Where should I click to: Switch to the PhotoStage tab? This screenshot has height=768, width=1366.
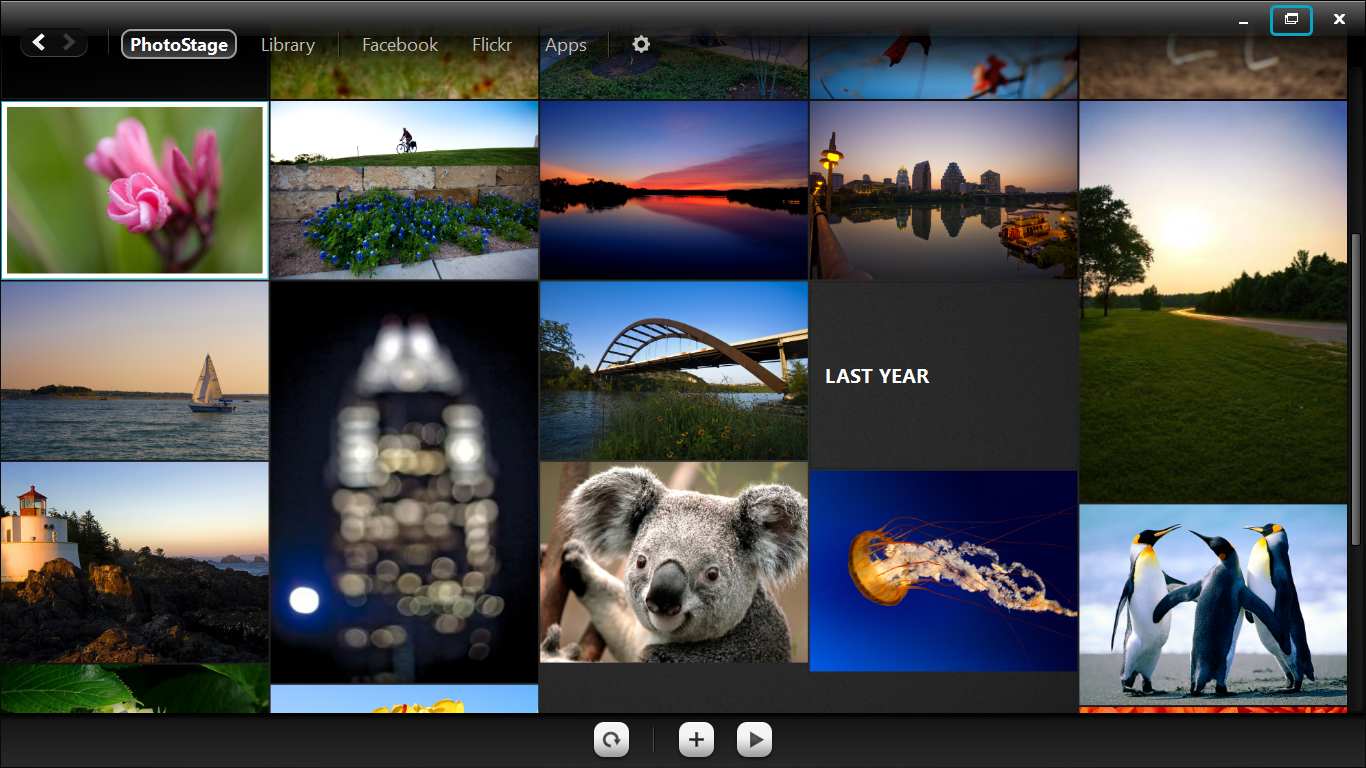point(179,44)
